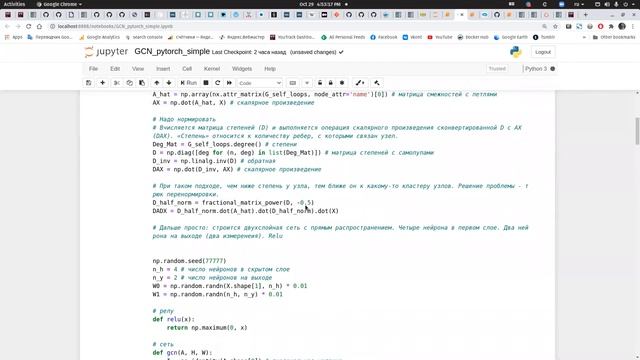Open the zoom magnifier icon in the address bar

(x=544, y=26)
